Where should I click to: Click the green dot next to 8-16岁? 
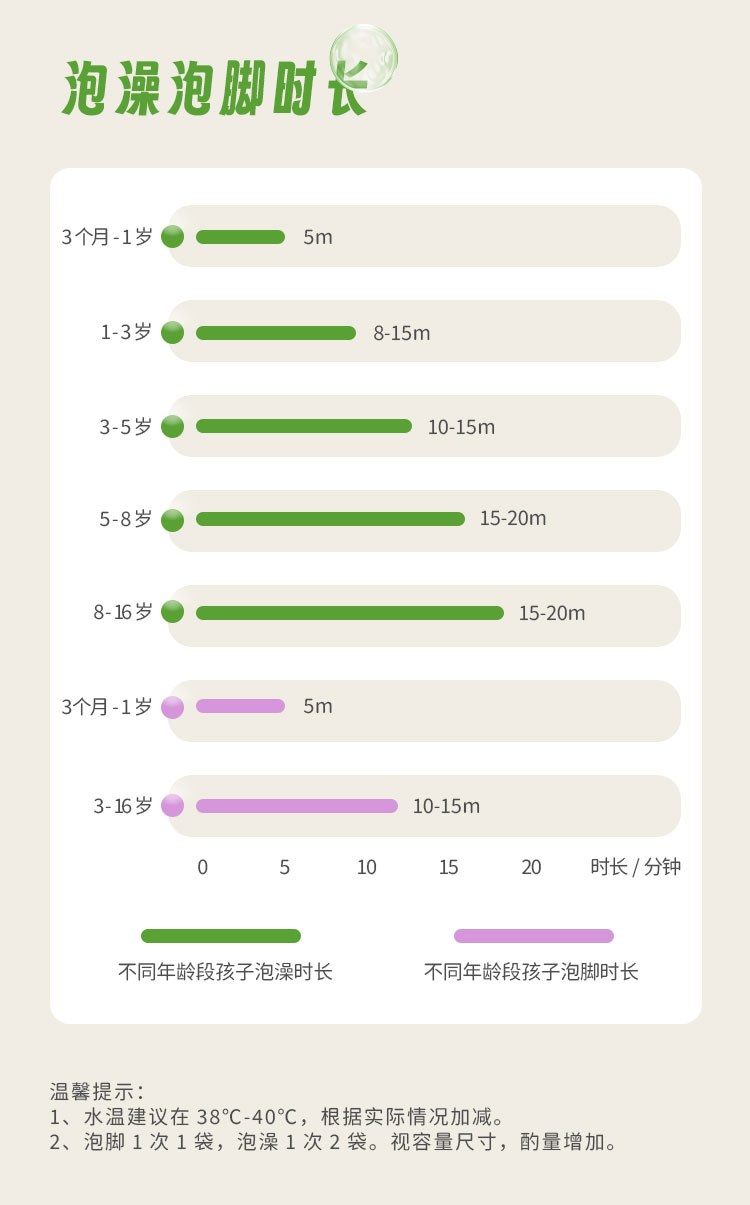click(x=173, y=612)
